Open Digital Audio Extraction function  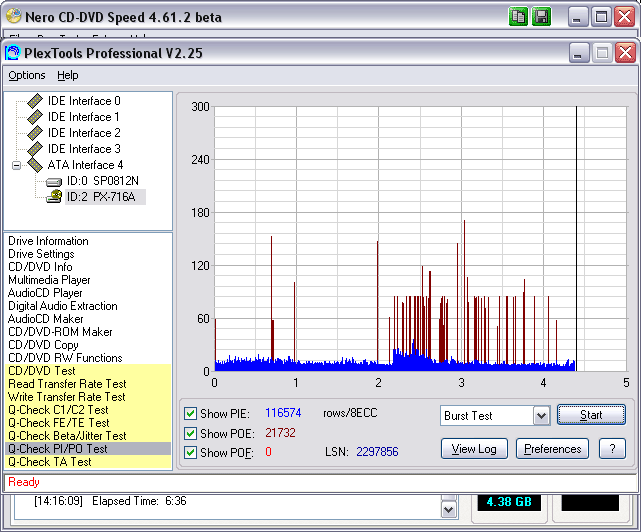click(x=63, y=306)
